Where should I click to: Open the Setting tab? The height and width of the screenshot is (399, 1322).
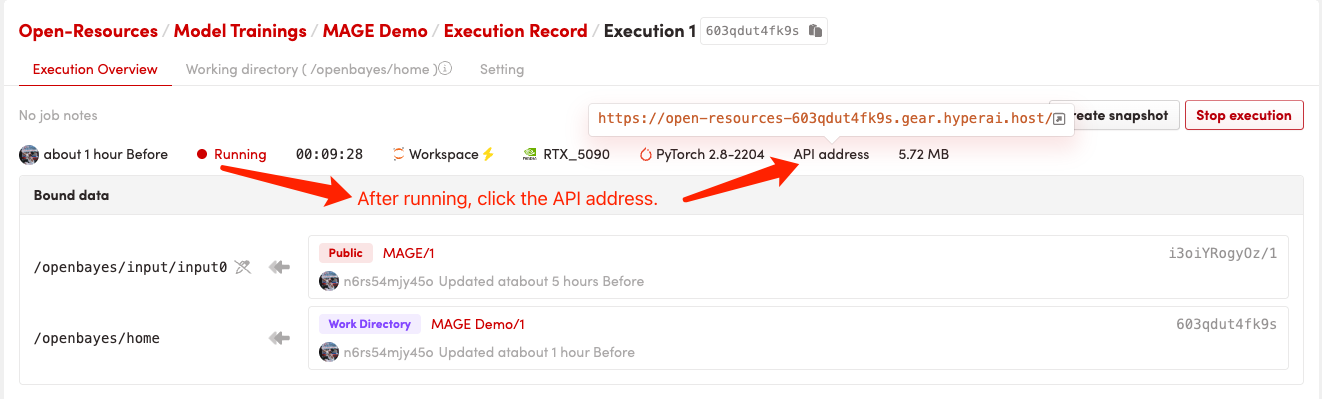[502, 70]
